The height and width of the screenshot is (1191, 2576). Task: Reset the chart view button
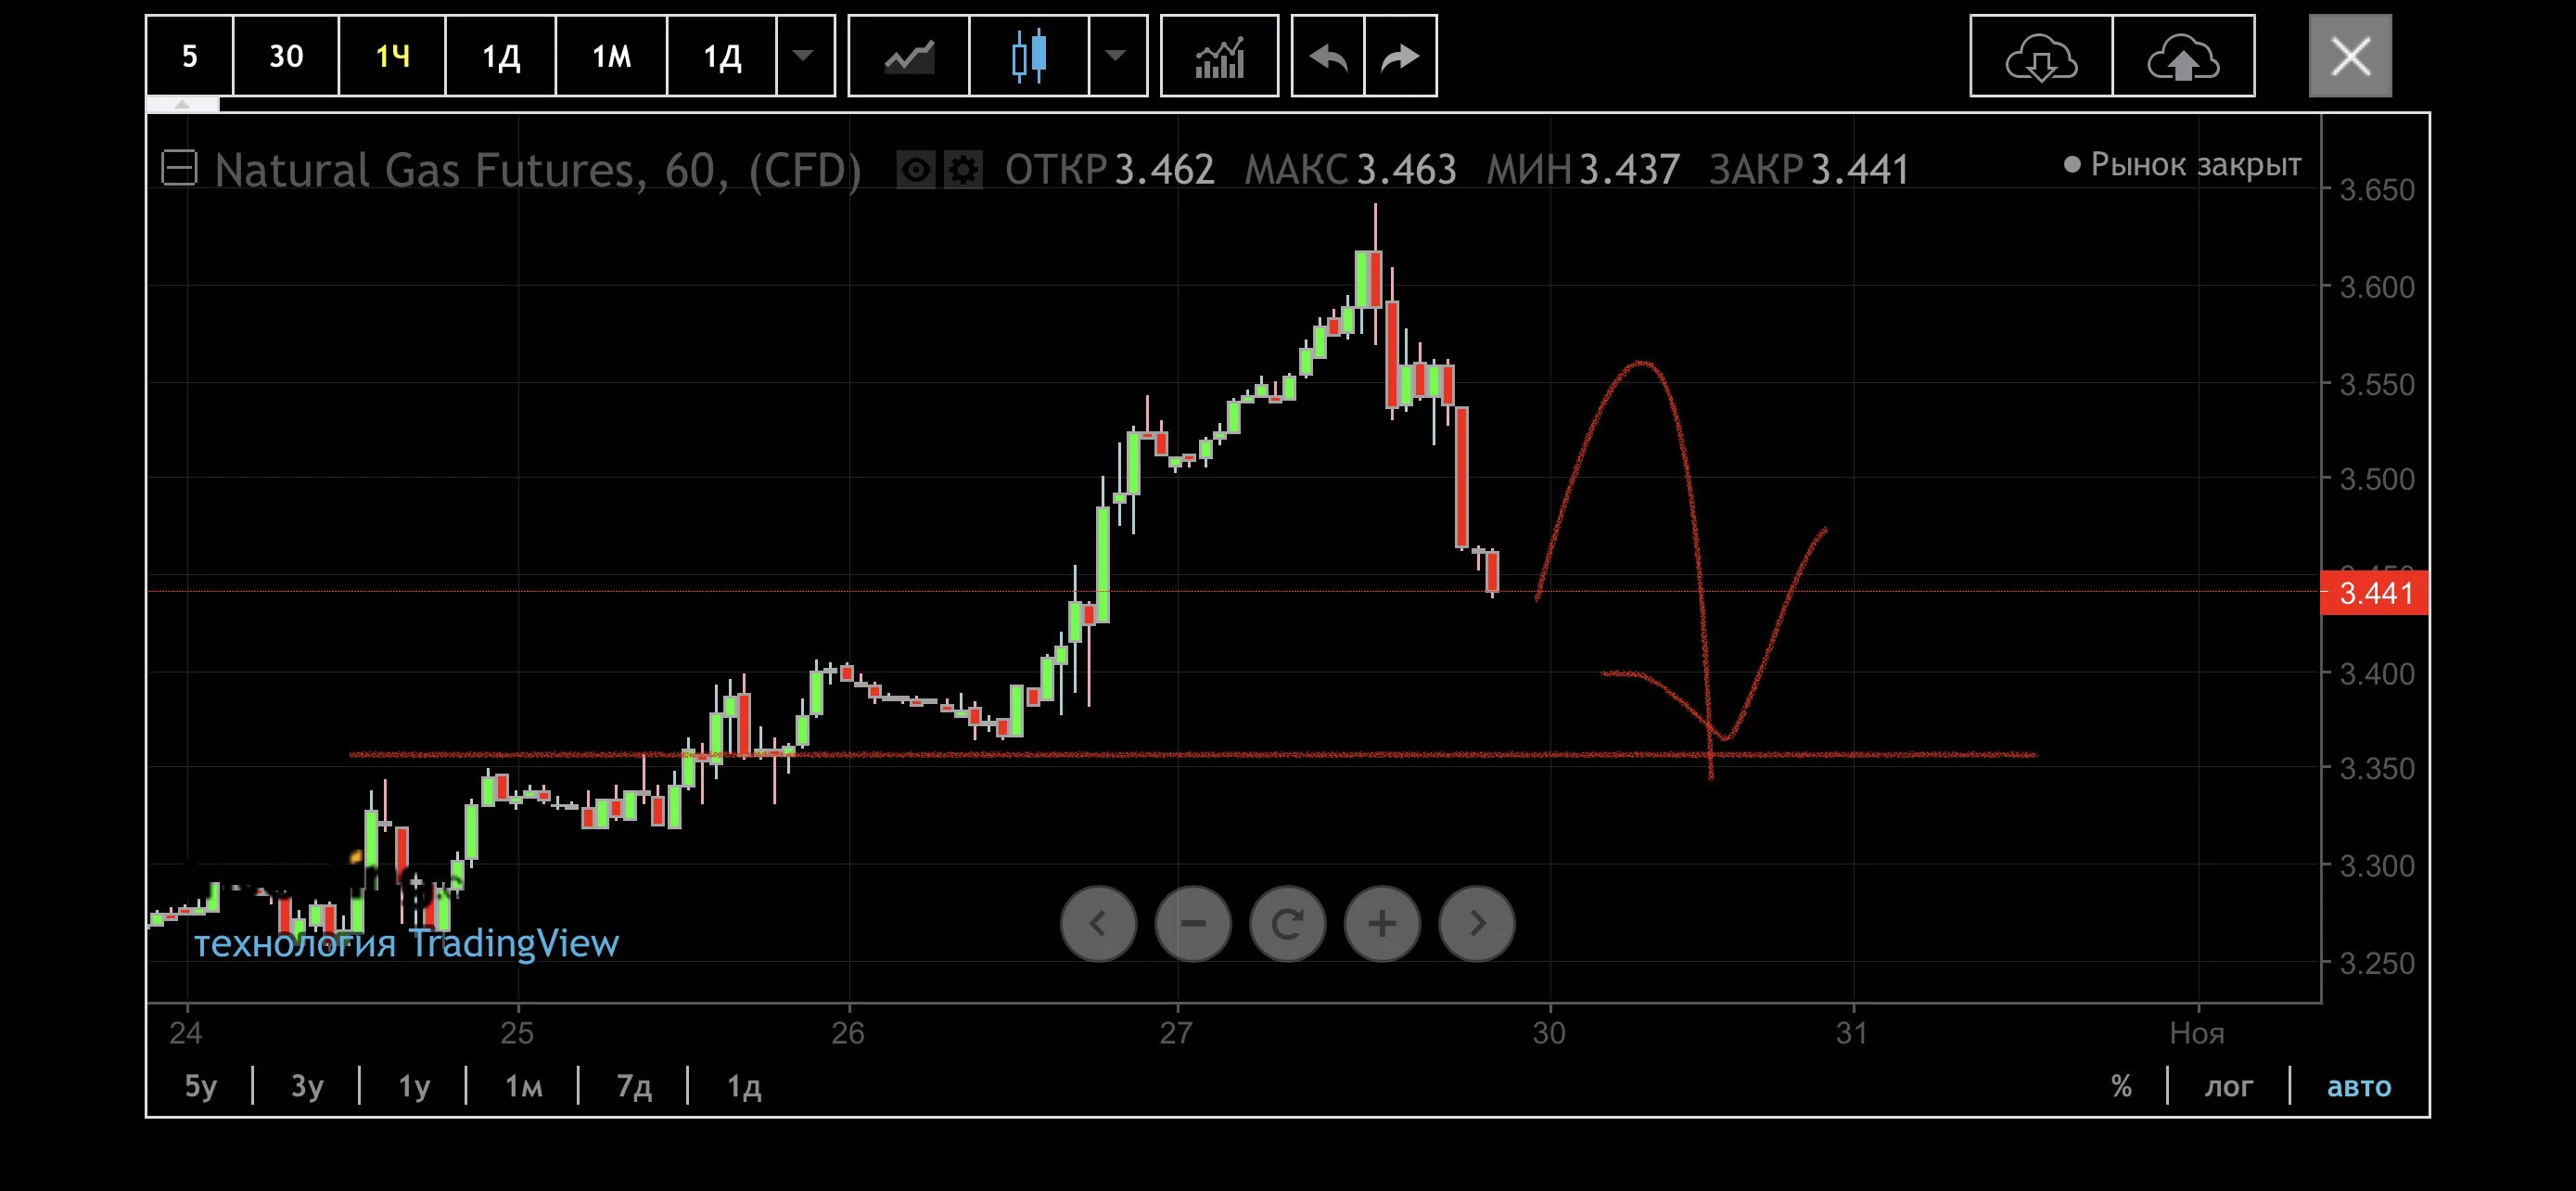pos(1288,923)
